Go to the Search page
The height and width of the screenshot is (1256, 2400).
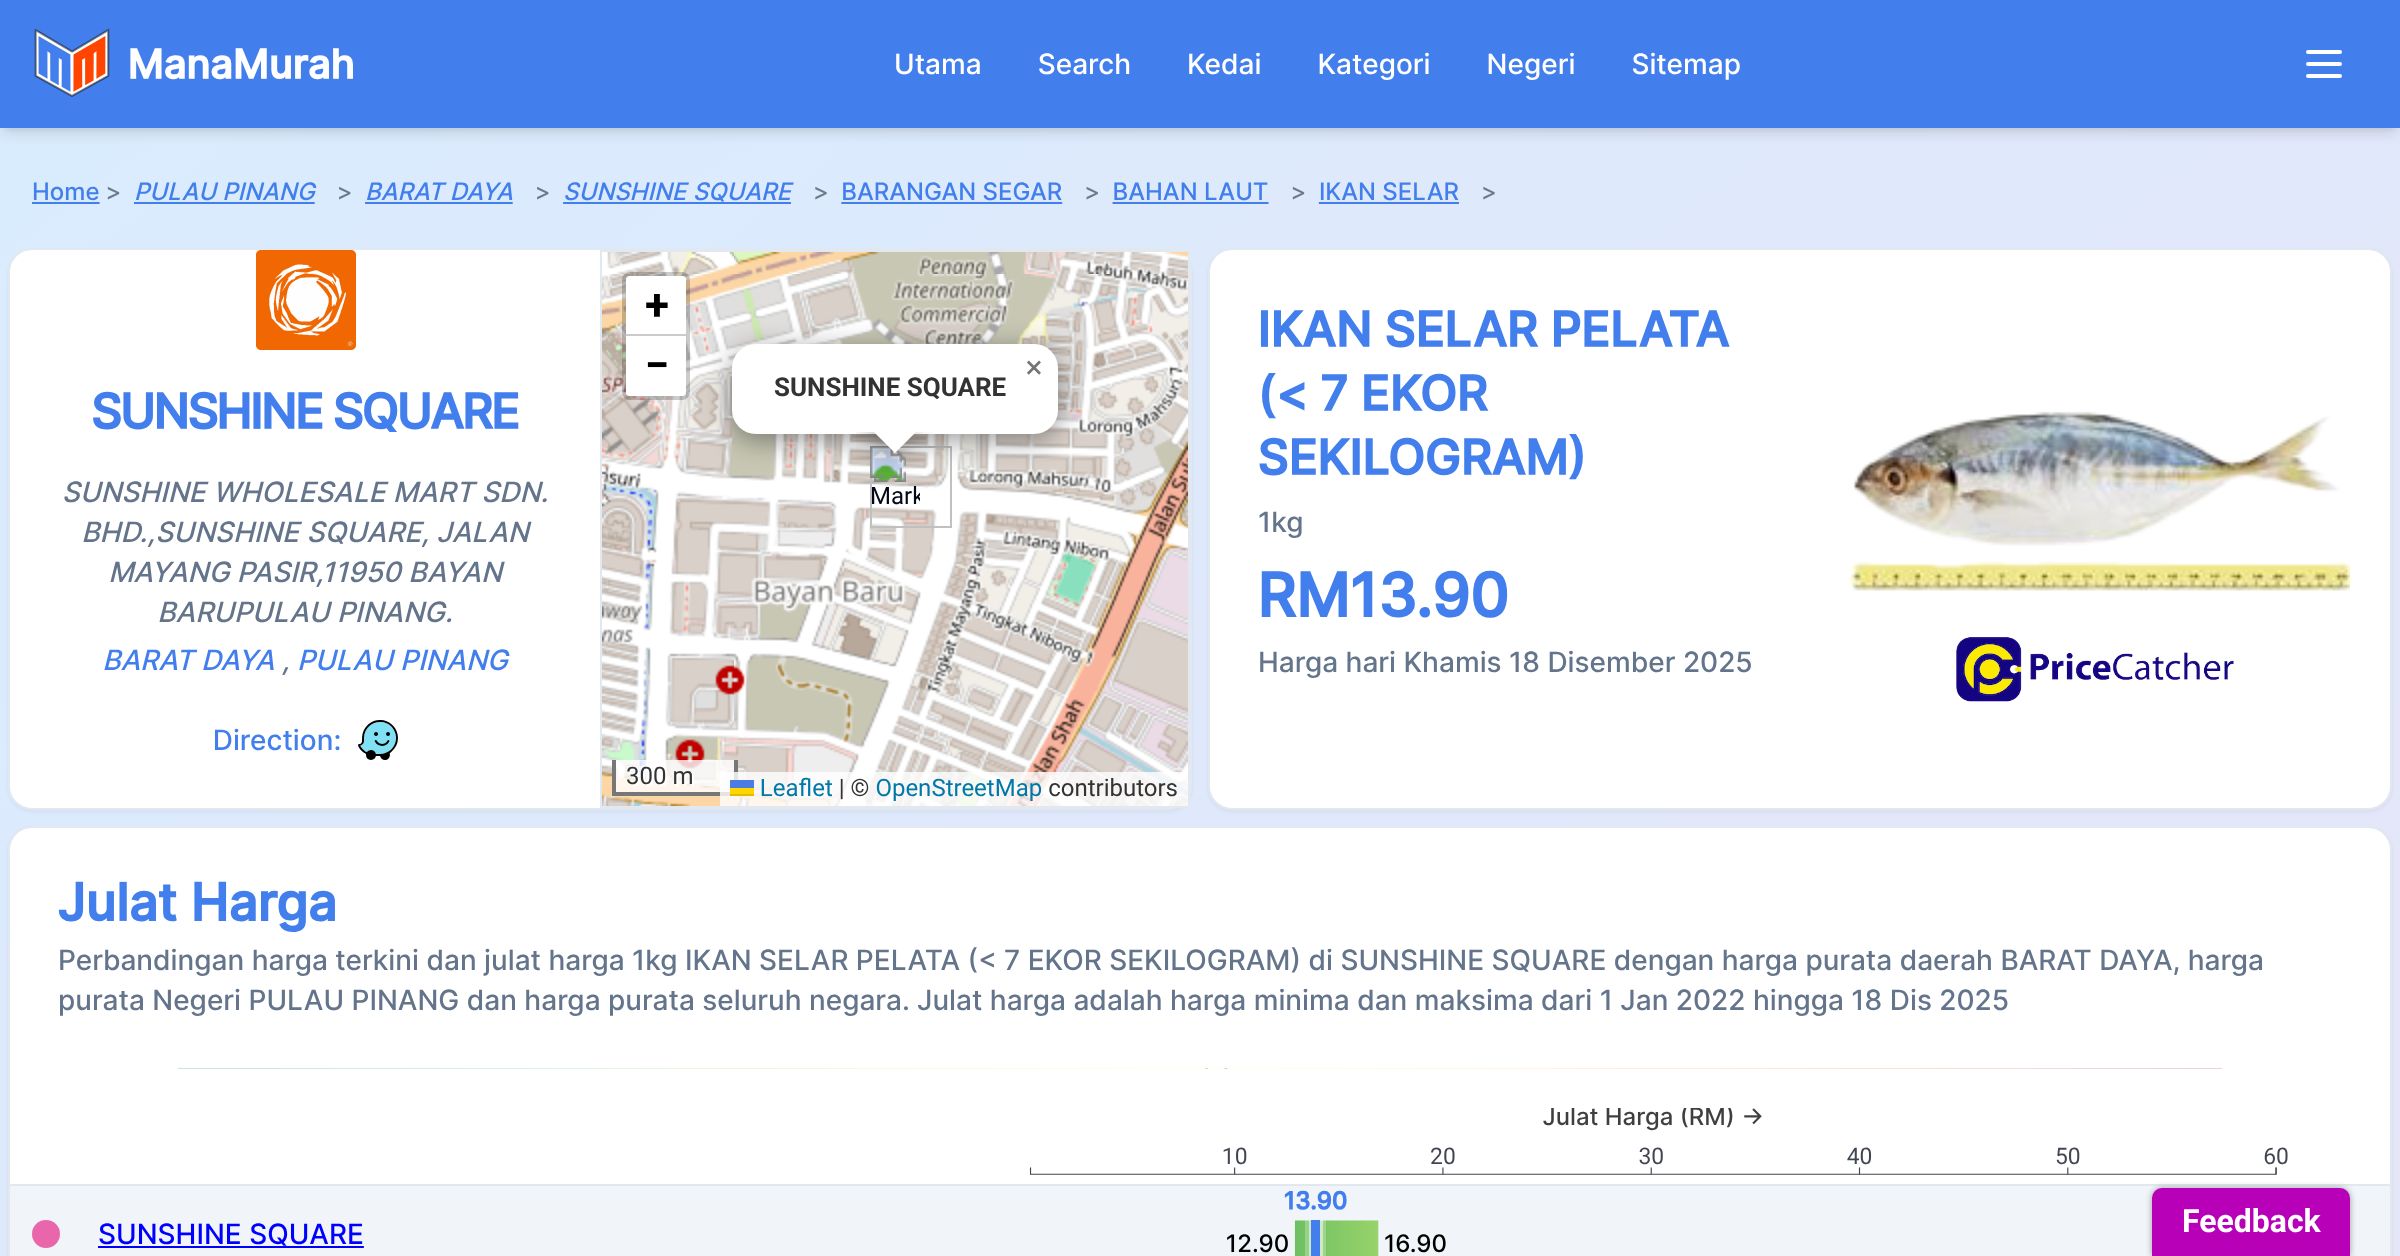click(x=1083, y=64)
